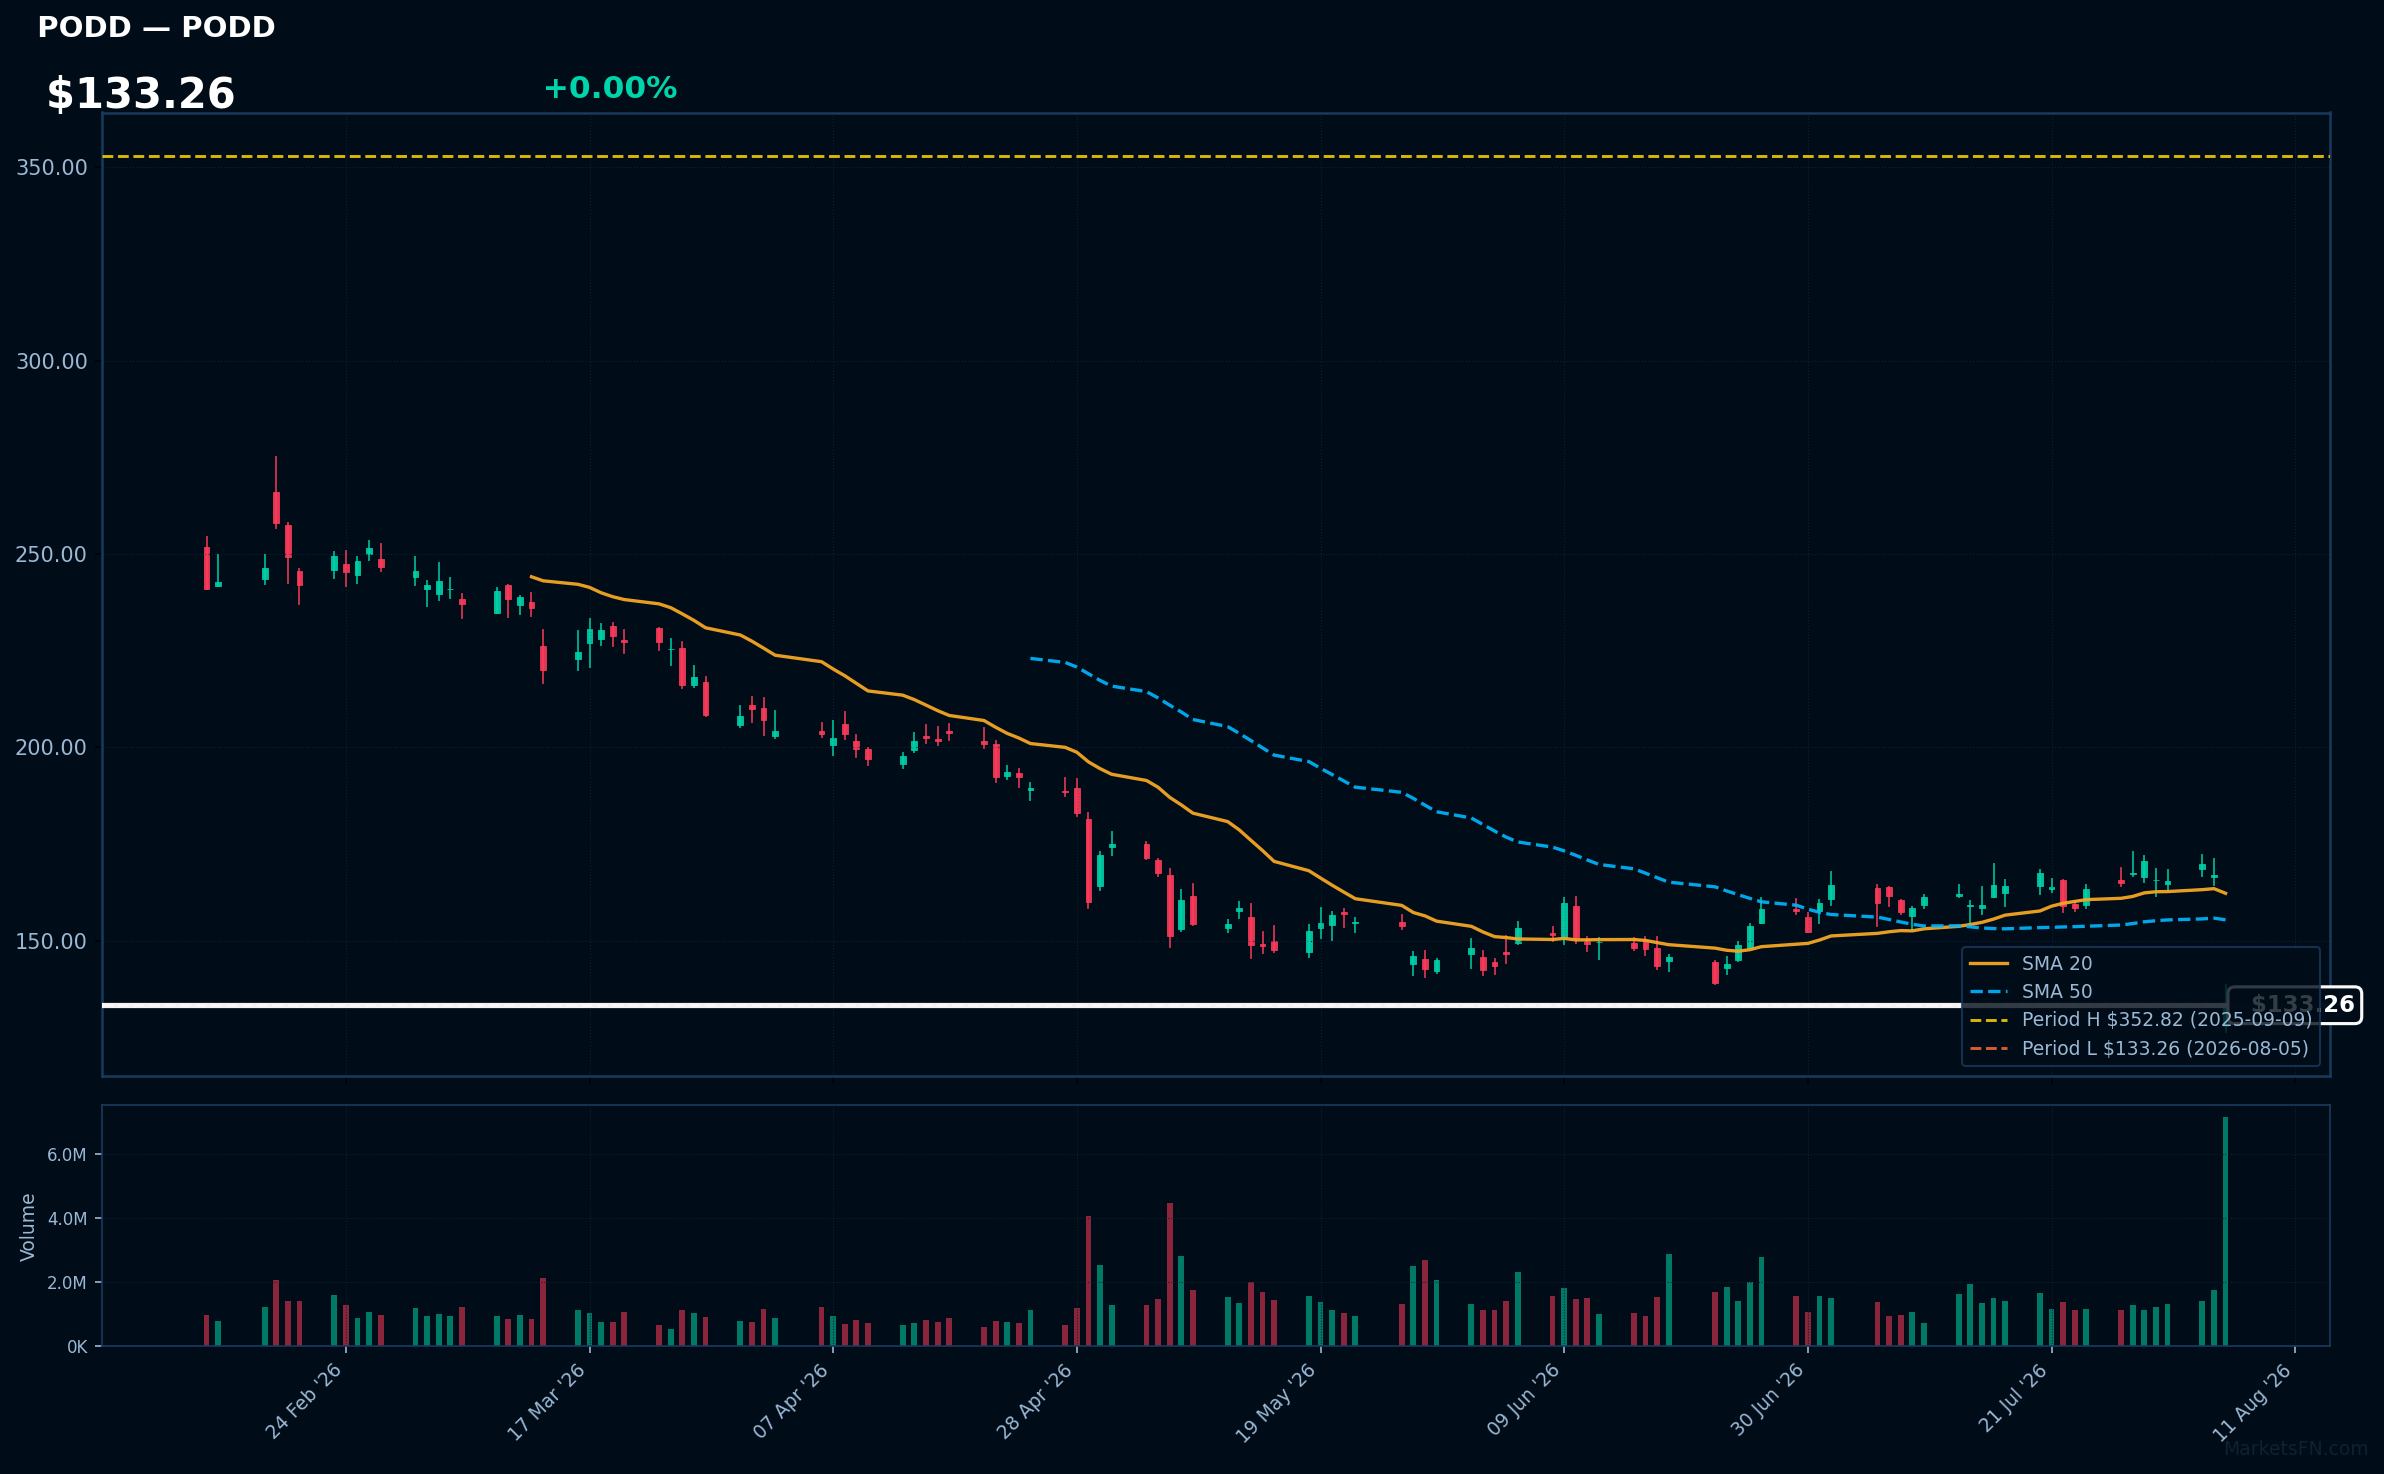Click the 19 May '26 date label
2384x1474 pixels.
1277,1402
